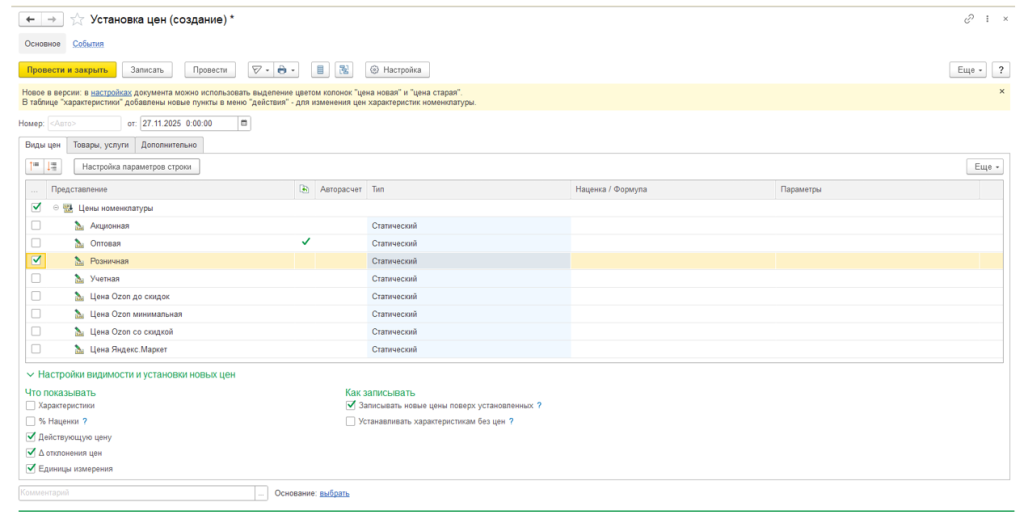Check the Цена Ozon до скидок checkbox

tap(36, 296)
